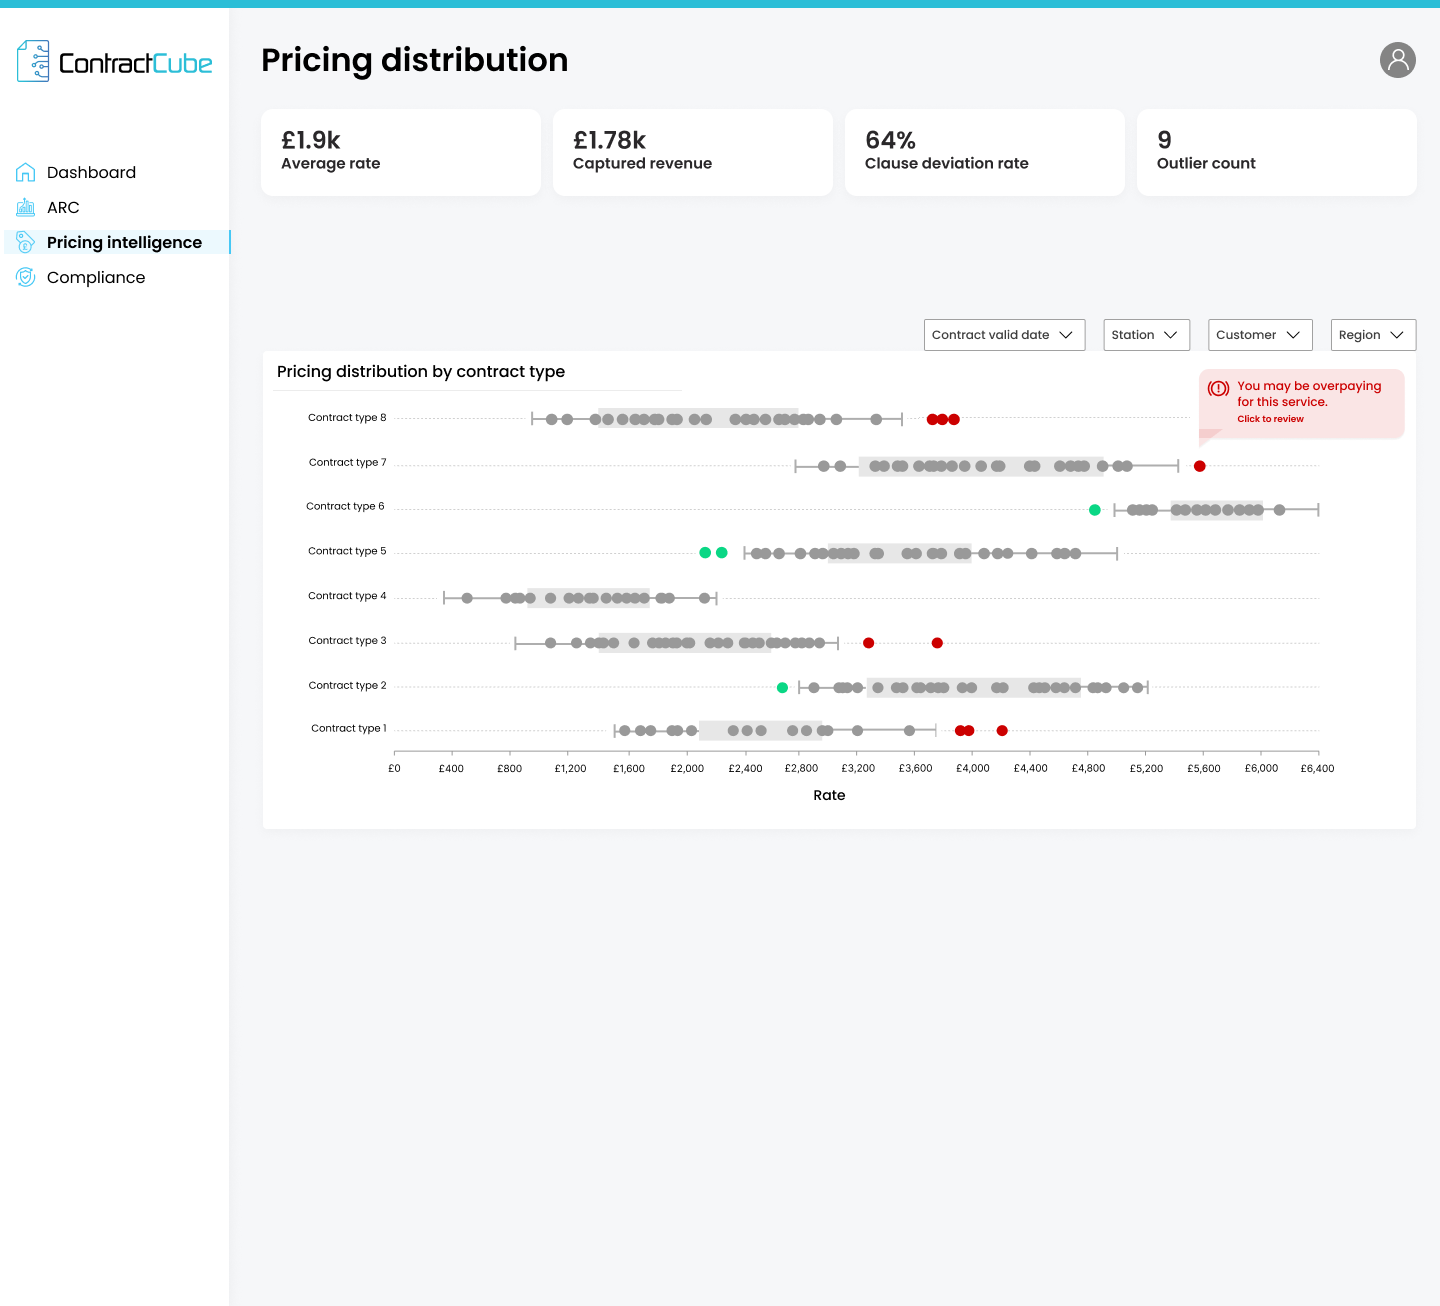Select the Captured revenue £1.78k card
The image size is (1440, 1306).
point(693,152)
